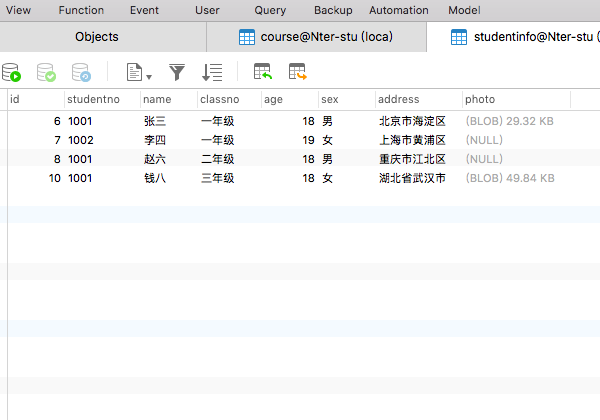Click the (BLOB) 29.32 KB photo cell
The image size is (600, 420).
point(510,121)
